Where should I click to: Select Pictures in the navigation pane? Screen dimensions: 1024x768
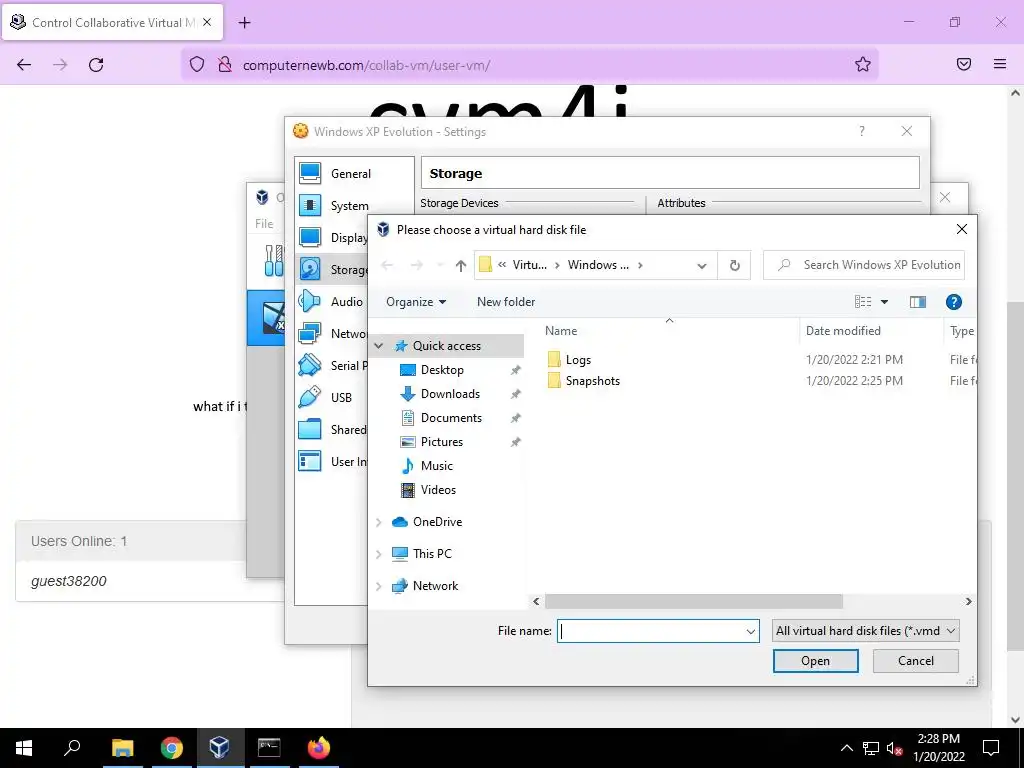(x=441, y=442)
